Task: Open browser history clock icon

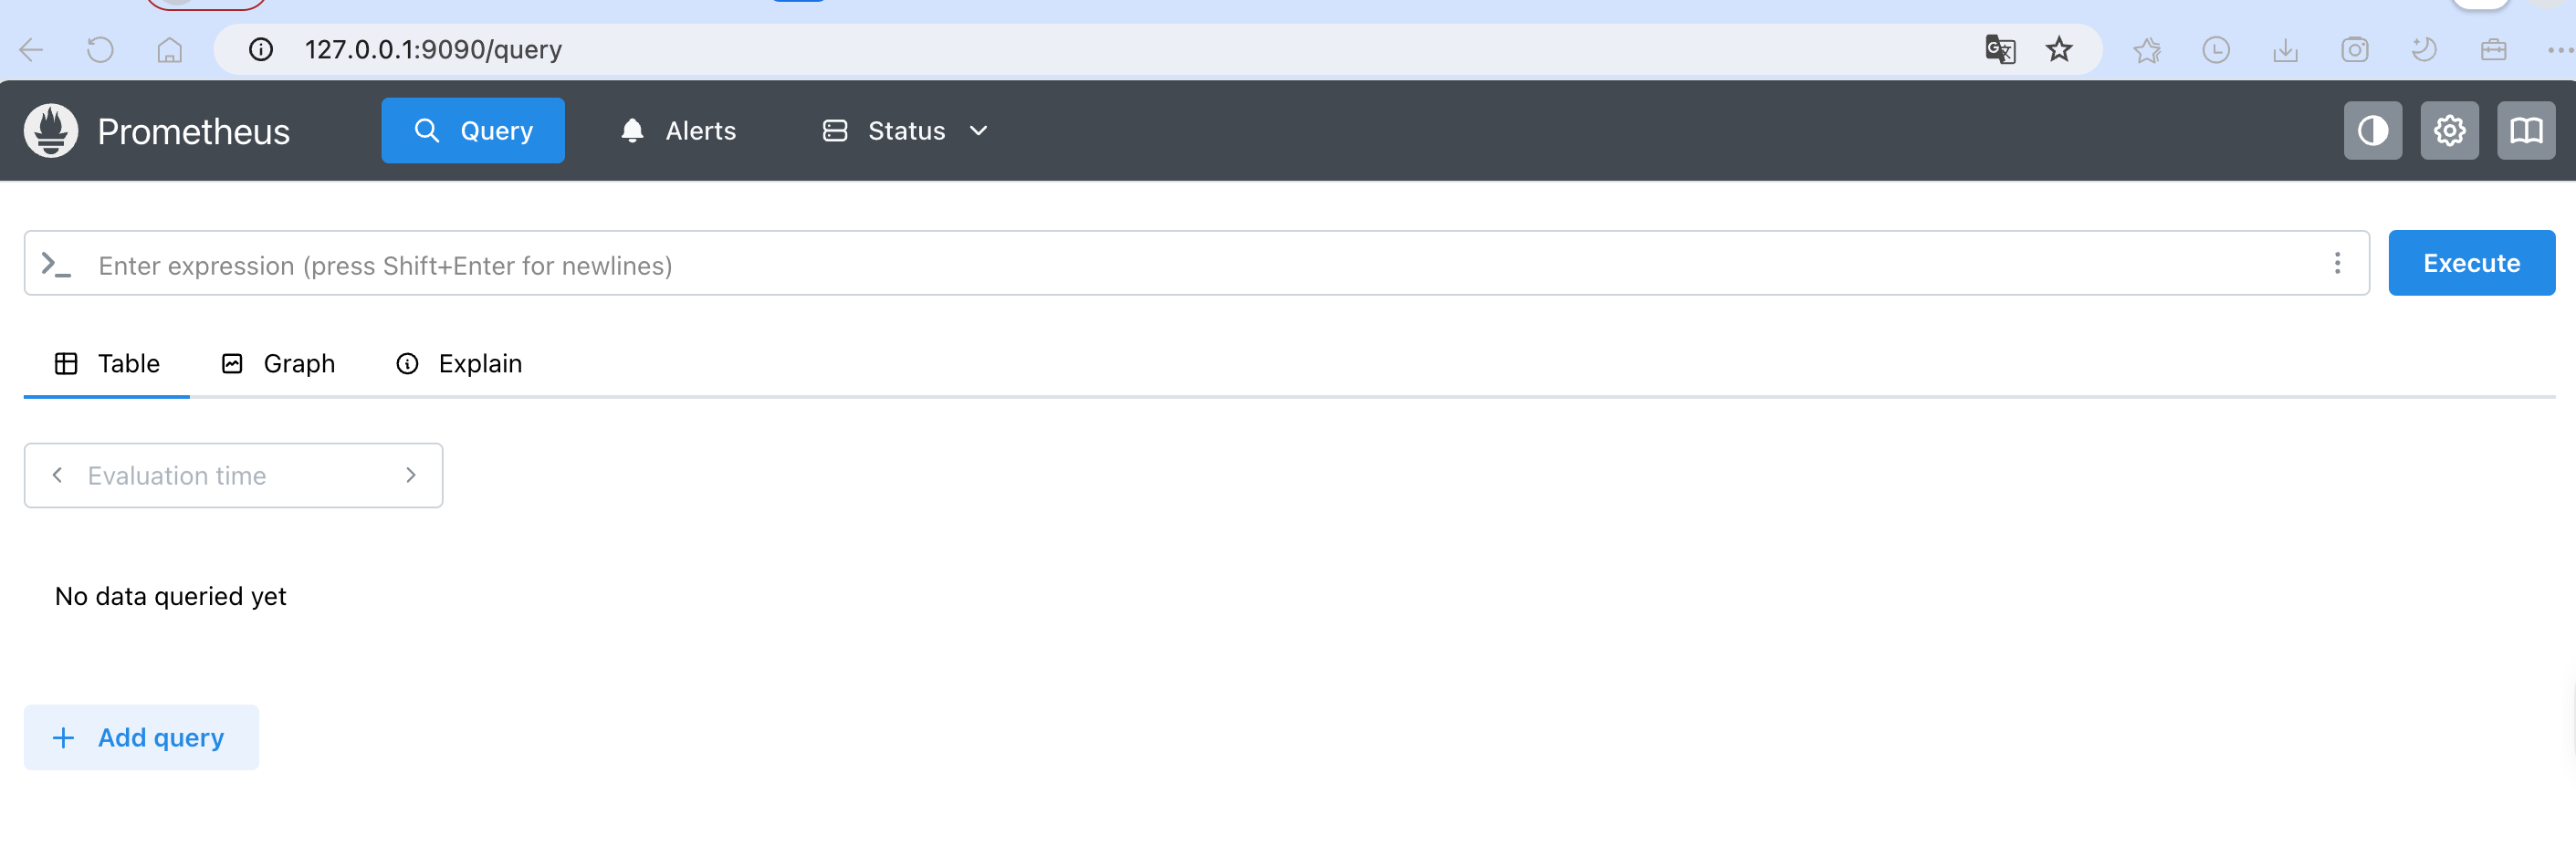Action: click(x=2216, y=50)
